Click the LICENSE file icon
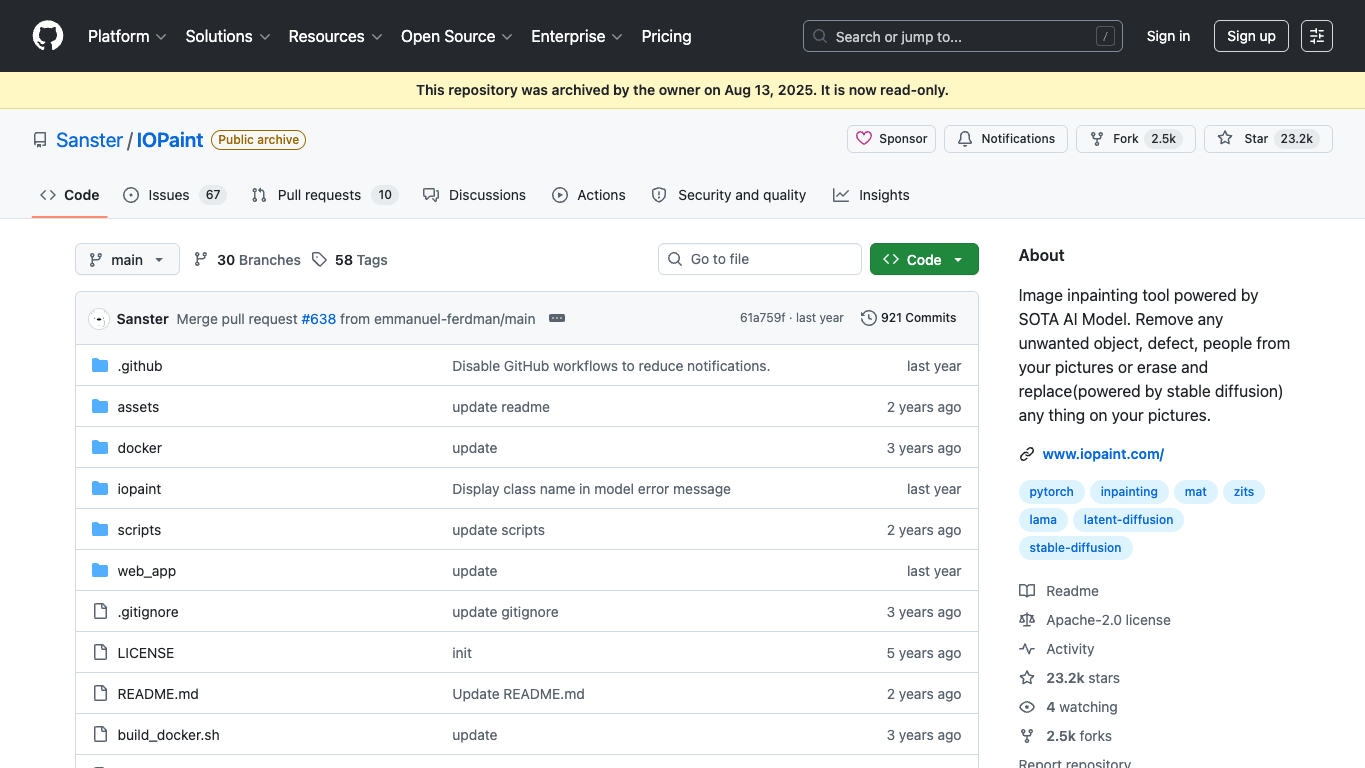 [x=100, y=653]
